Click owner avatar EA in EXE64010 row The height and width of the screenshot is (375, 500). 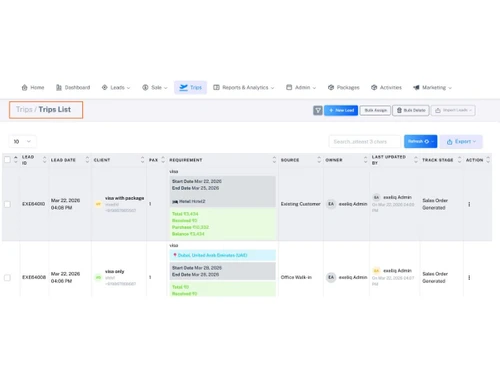coord(331,204)
